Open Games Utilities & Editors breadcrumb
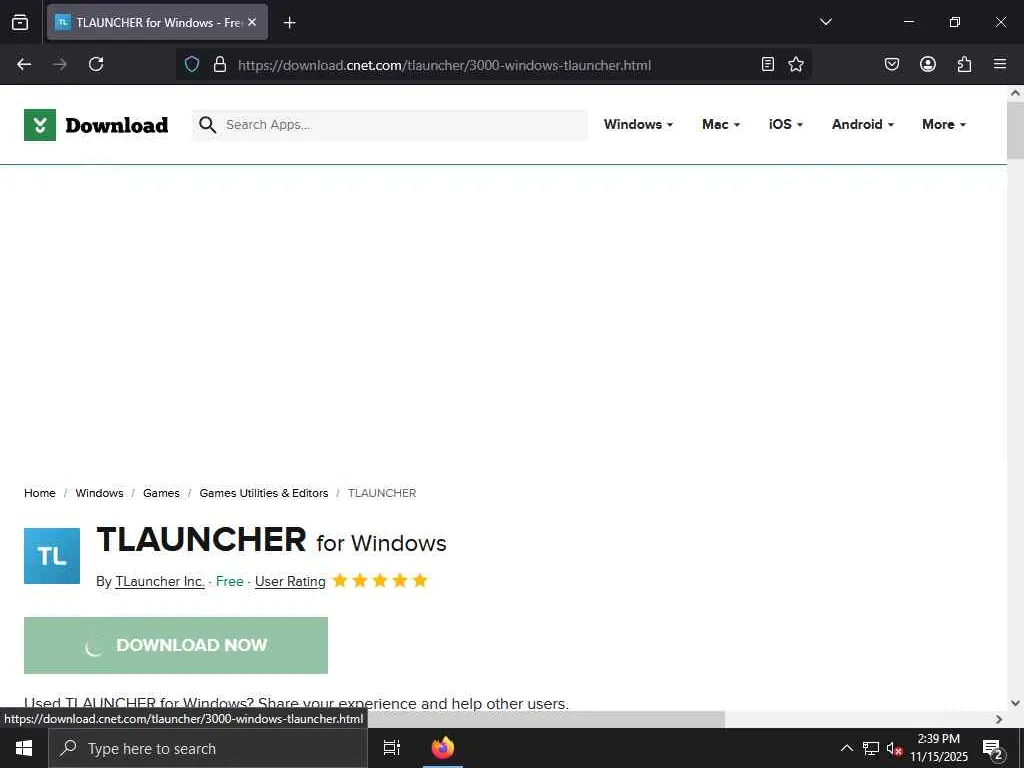Viewport: 1024px width, 768px height. point(264,493)
